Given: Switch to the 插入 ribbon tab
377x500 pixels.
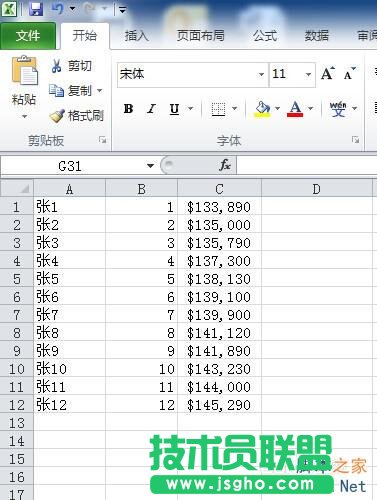Looking at the screenshot, I should (x=136, y=36).
